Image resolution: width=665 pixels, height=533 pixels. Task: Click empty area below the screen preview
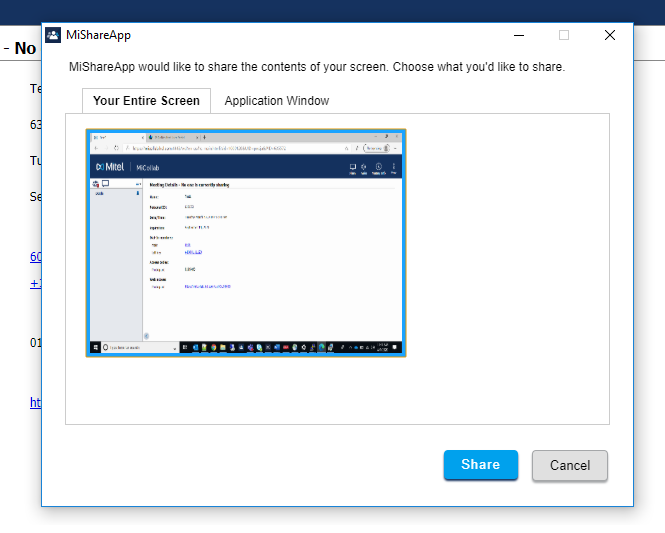tap(337, 392)
